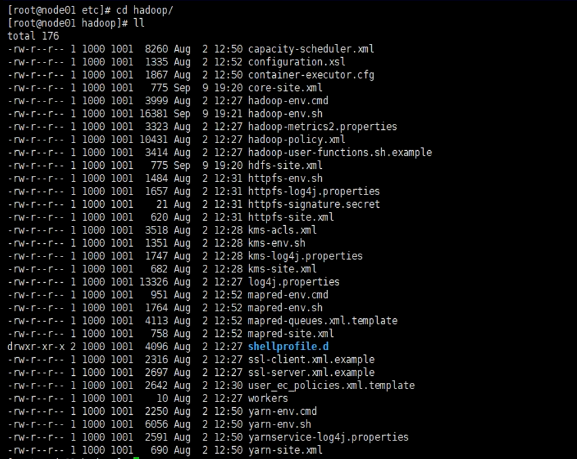Click hdfs-site.xml in the file list

(285, 165)
